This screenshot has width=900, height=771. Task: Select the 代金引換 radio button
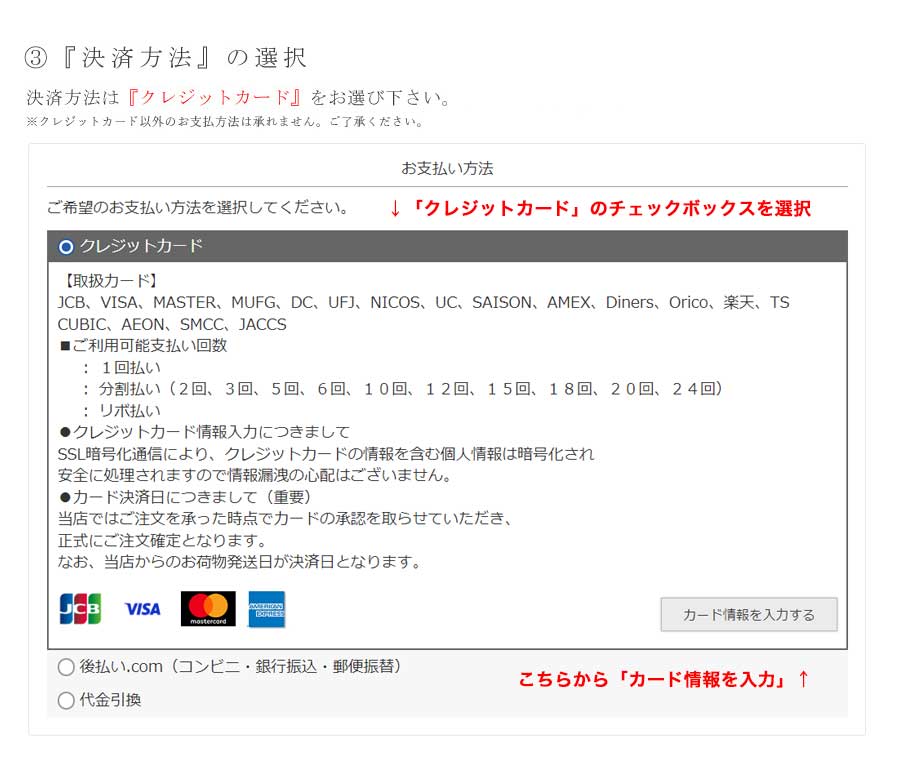66,700
